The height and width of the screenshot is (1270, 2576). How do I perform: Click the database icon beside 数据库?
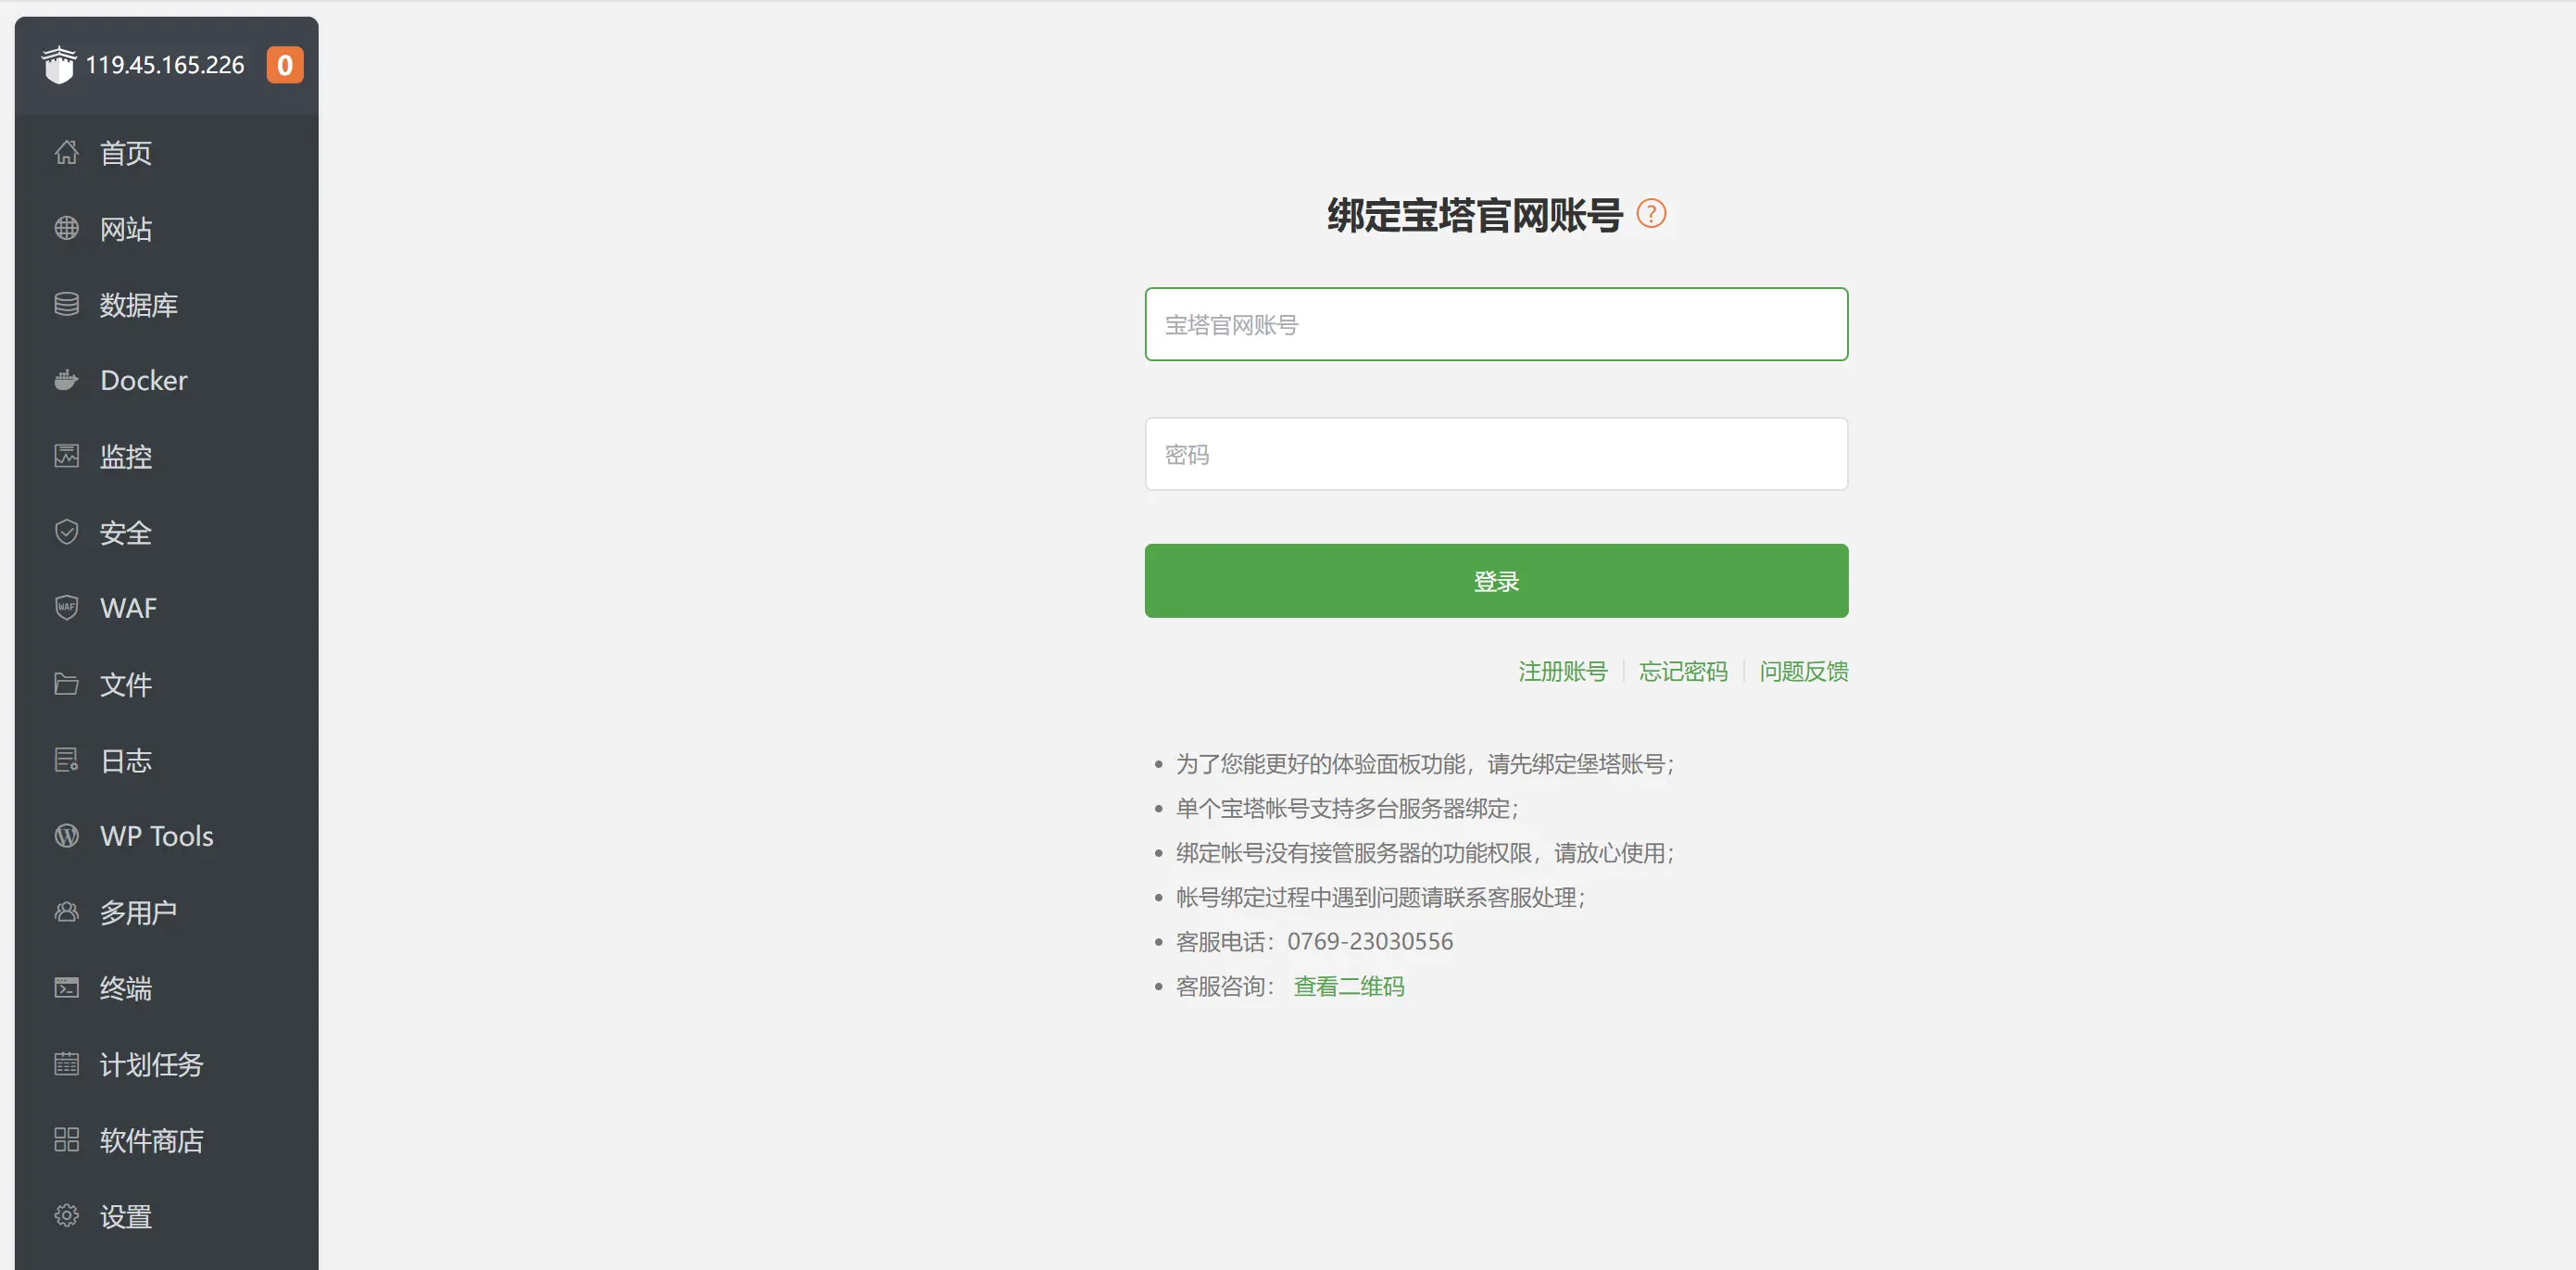tap(66, 304)
